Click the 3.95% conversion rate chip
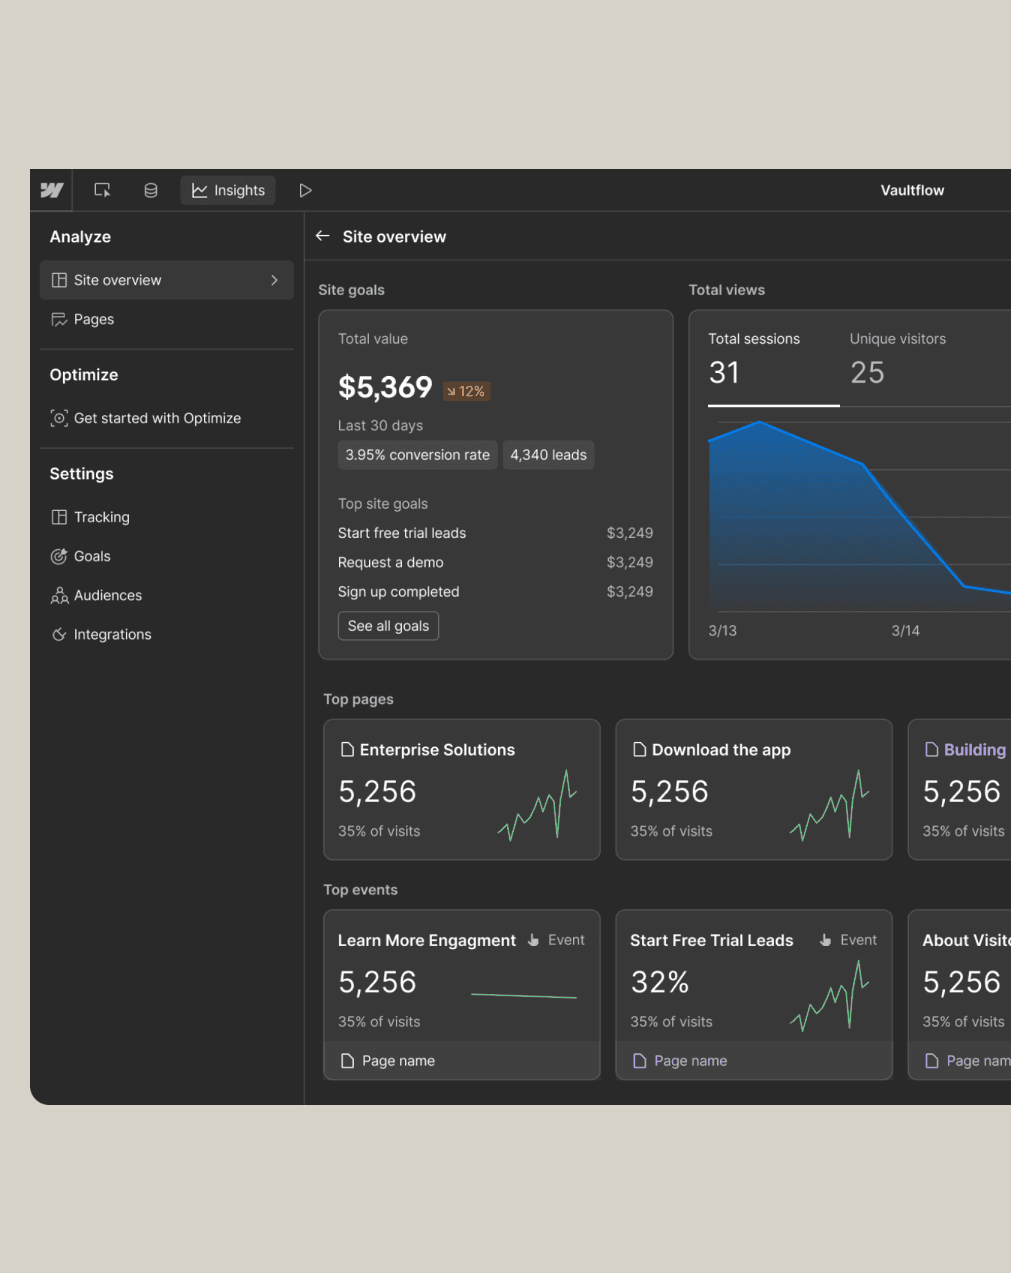The width and height of the screenshot is (1011, 1273). pos(418,455)
